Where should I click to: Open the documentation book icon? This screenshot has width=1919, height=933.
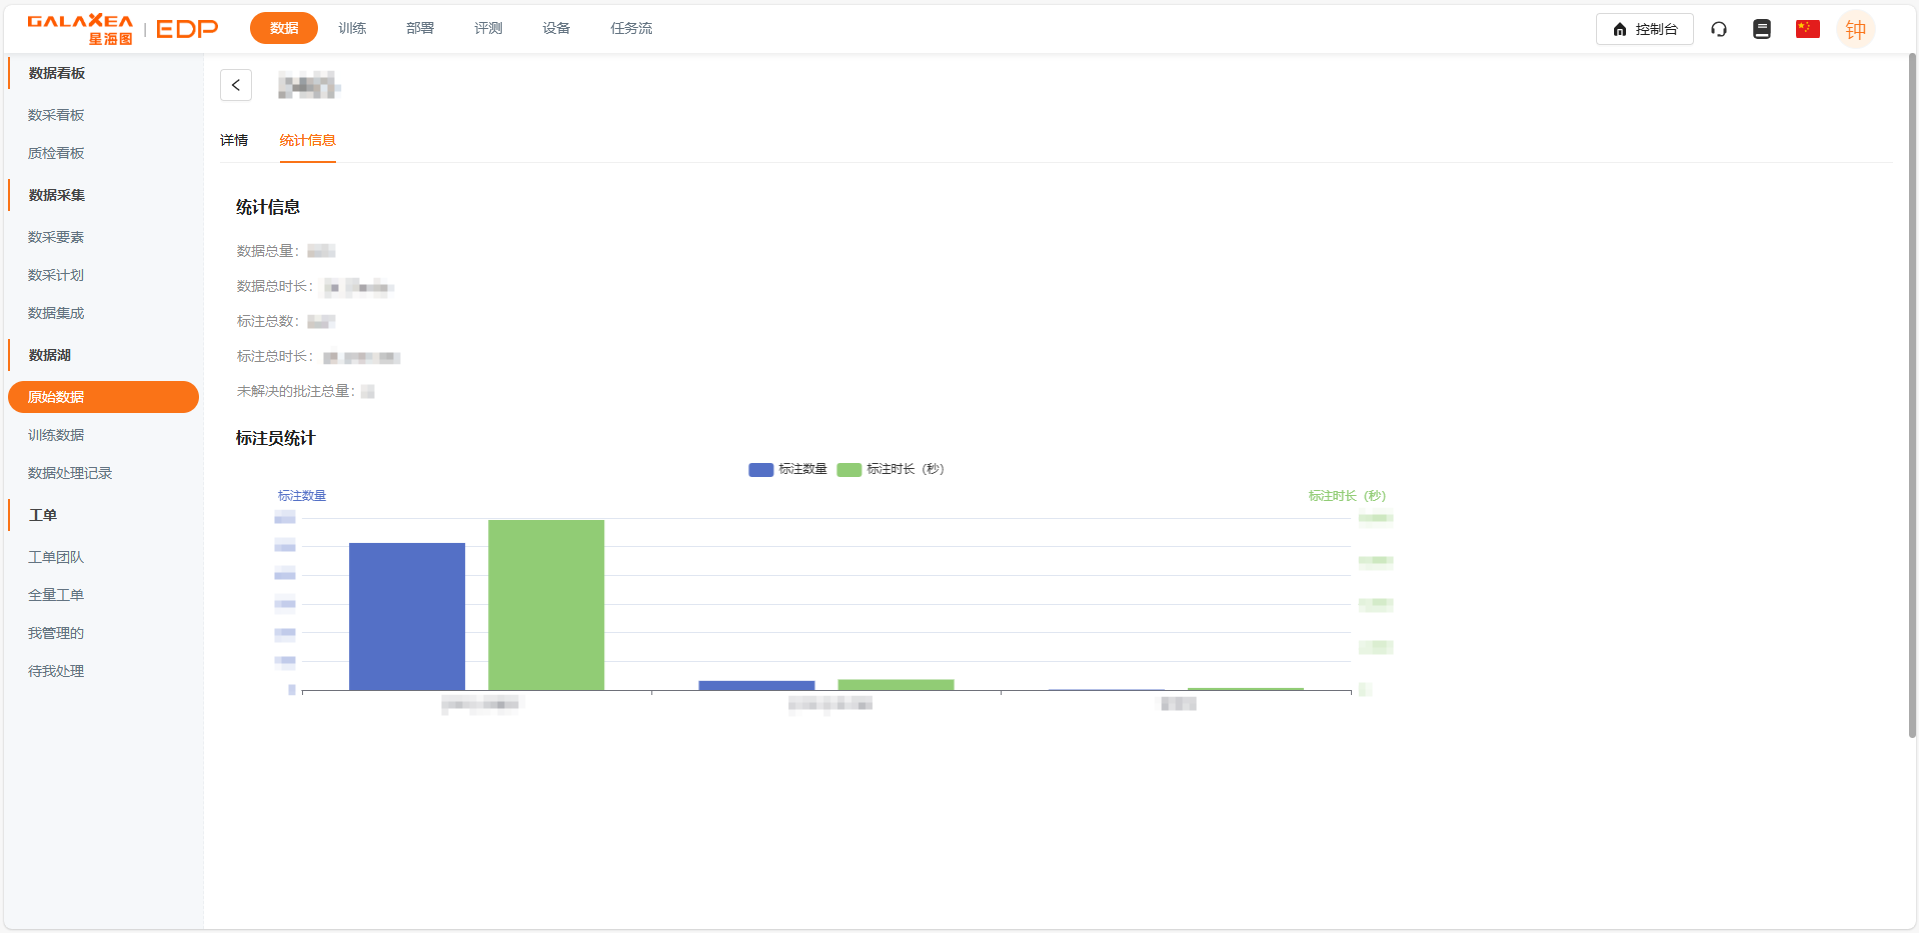pyautogui.click(x=1762, y=29)
